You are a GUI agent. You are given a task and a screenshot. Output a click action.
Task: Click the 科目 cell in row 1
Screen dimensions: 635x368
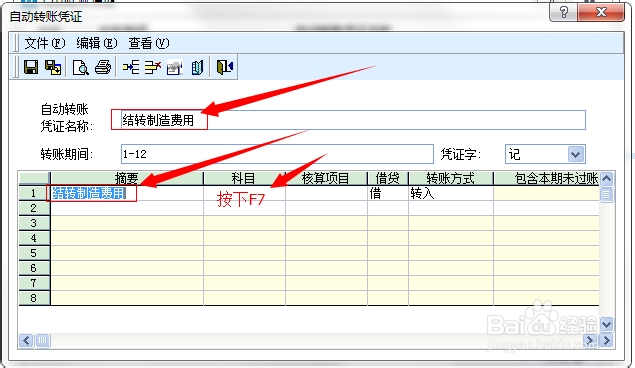pyautogui.click(x=244, y=193)
